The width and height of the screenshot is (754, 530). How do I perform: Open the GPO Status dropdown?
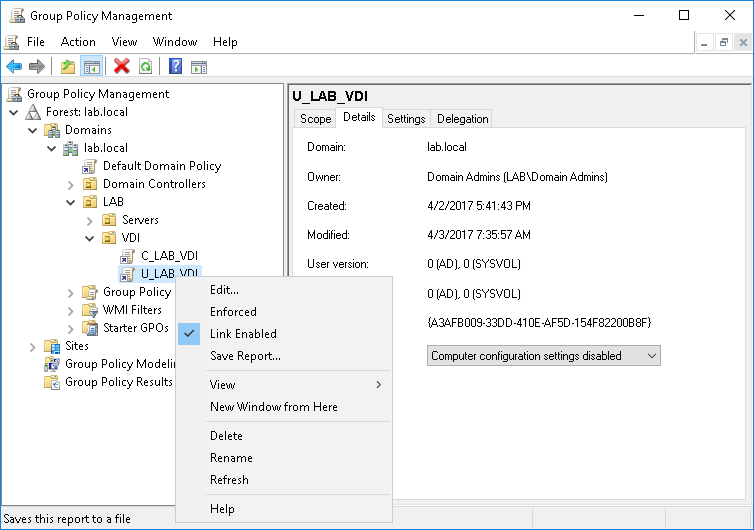[543, 356]
